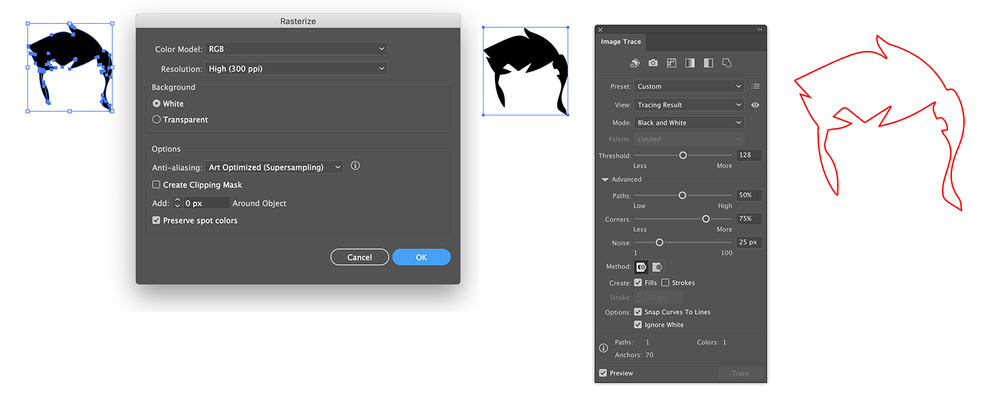This screenshot has width=999, height=416.
Task: Collapse the Image Trace panel with double arrows
Action: tap(759, 29)
